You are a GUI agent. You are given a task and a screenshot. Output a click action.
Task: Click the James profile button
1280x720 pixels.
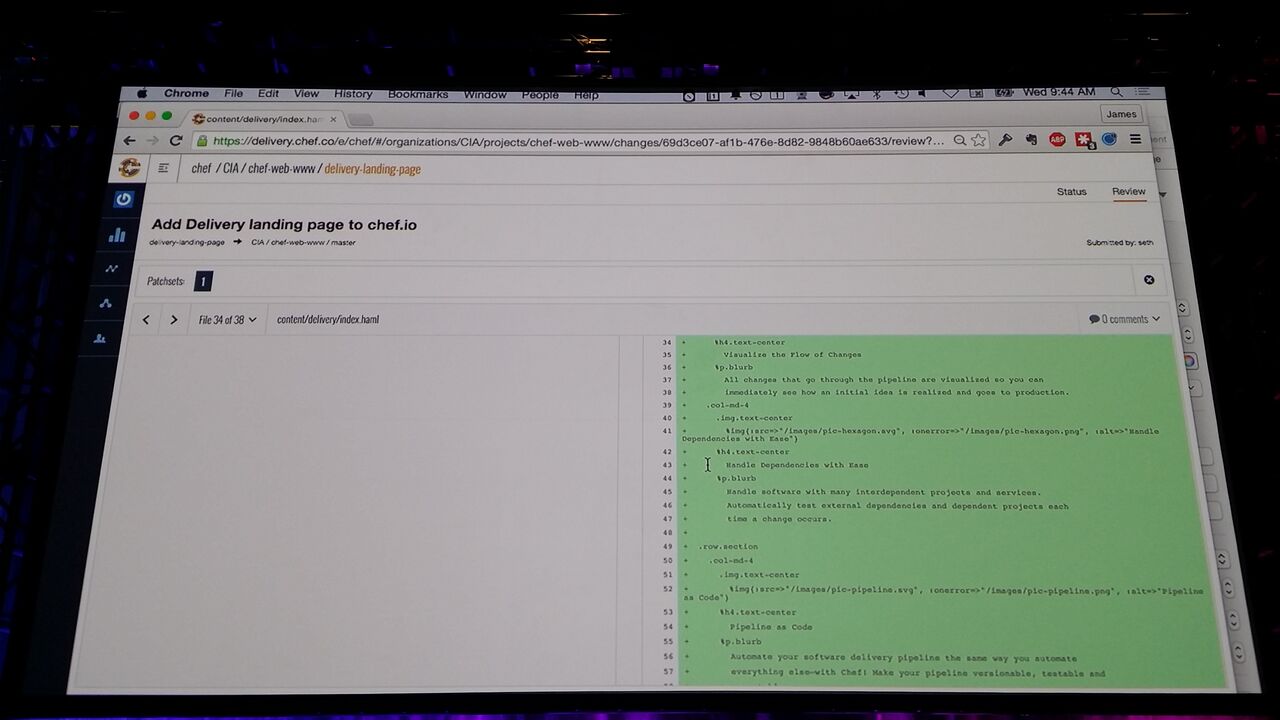1122,114
